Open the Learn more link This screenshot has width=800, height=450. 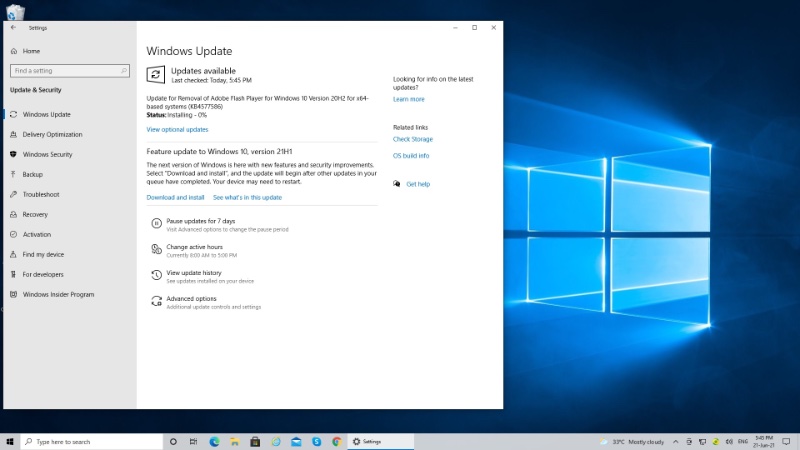(x=408, y=99)
